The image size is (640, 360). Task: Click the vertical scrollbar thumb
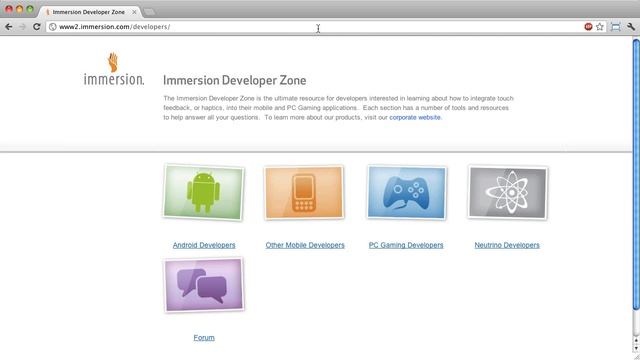pyautogui.click(x=636, y=174)
